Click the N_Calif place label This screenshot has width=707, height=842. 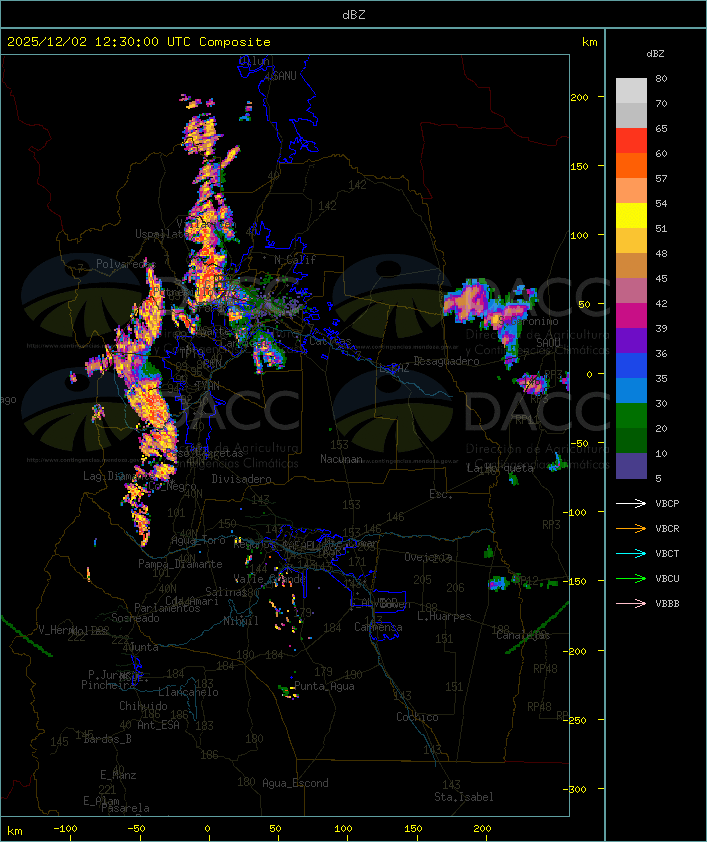coord(295,259)
